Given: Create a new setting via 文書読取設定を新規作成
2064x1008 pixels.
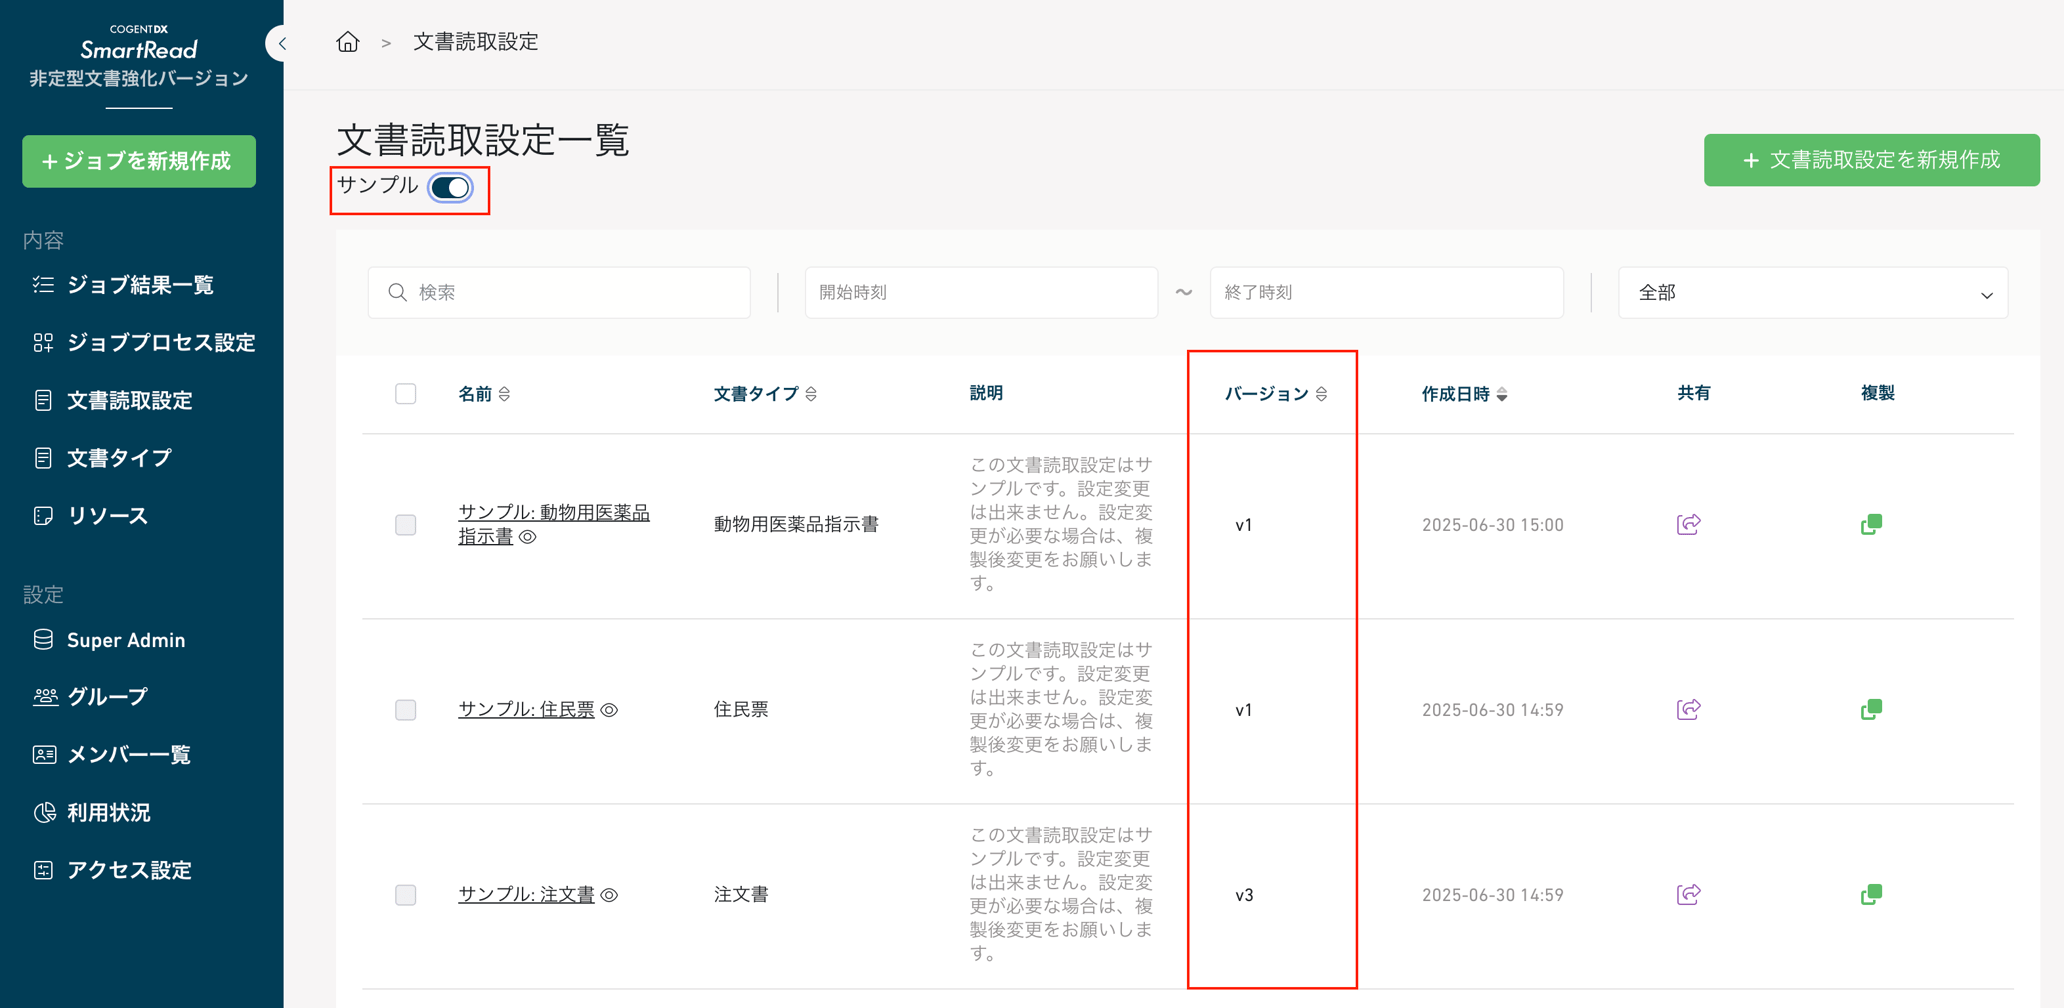Looking at the screenshot, I should [x=1870, y=159].
